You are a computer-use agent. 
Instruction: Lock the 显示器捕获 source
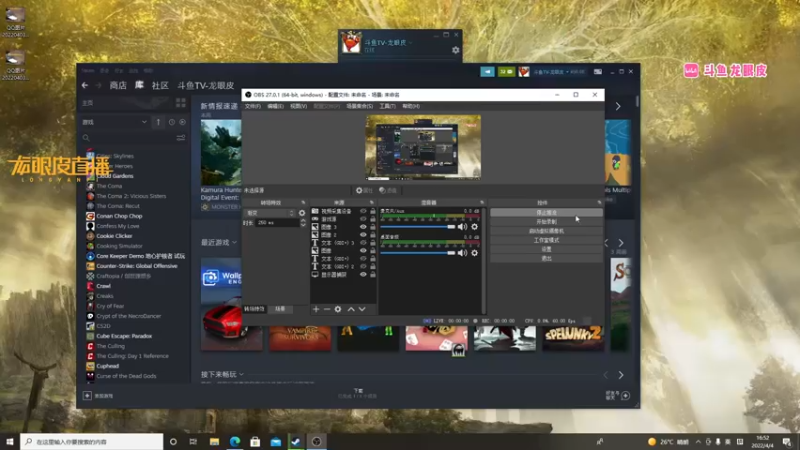pos(373,274)
